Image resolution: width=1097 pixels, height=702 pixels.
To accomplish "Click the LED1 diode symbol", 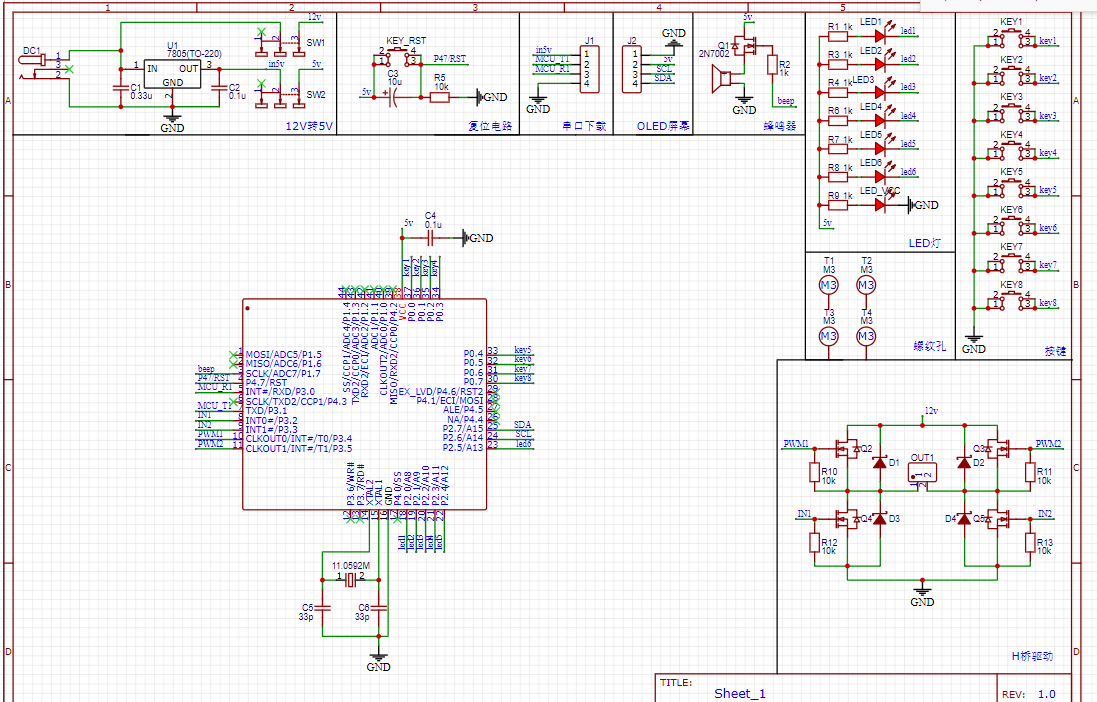I will [x=881, y=36].
